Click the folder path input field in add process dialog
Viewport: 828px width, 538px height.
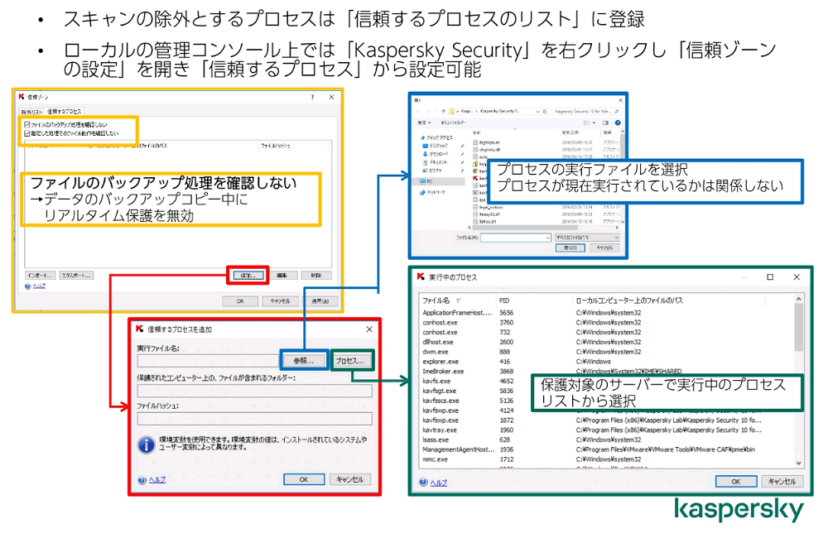[x=255, y=391]
